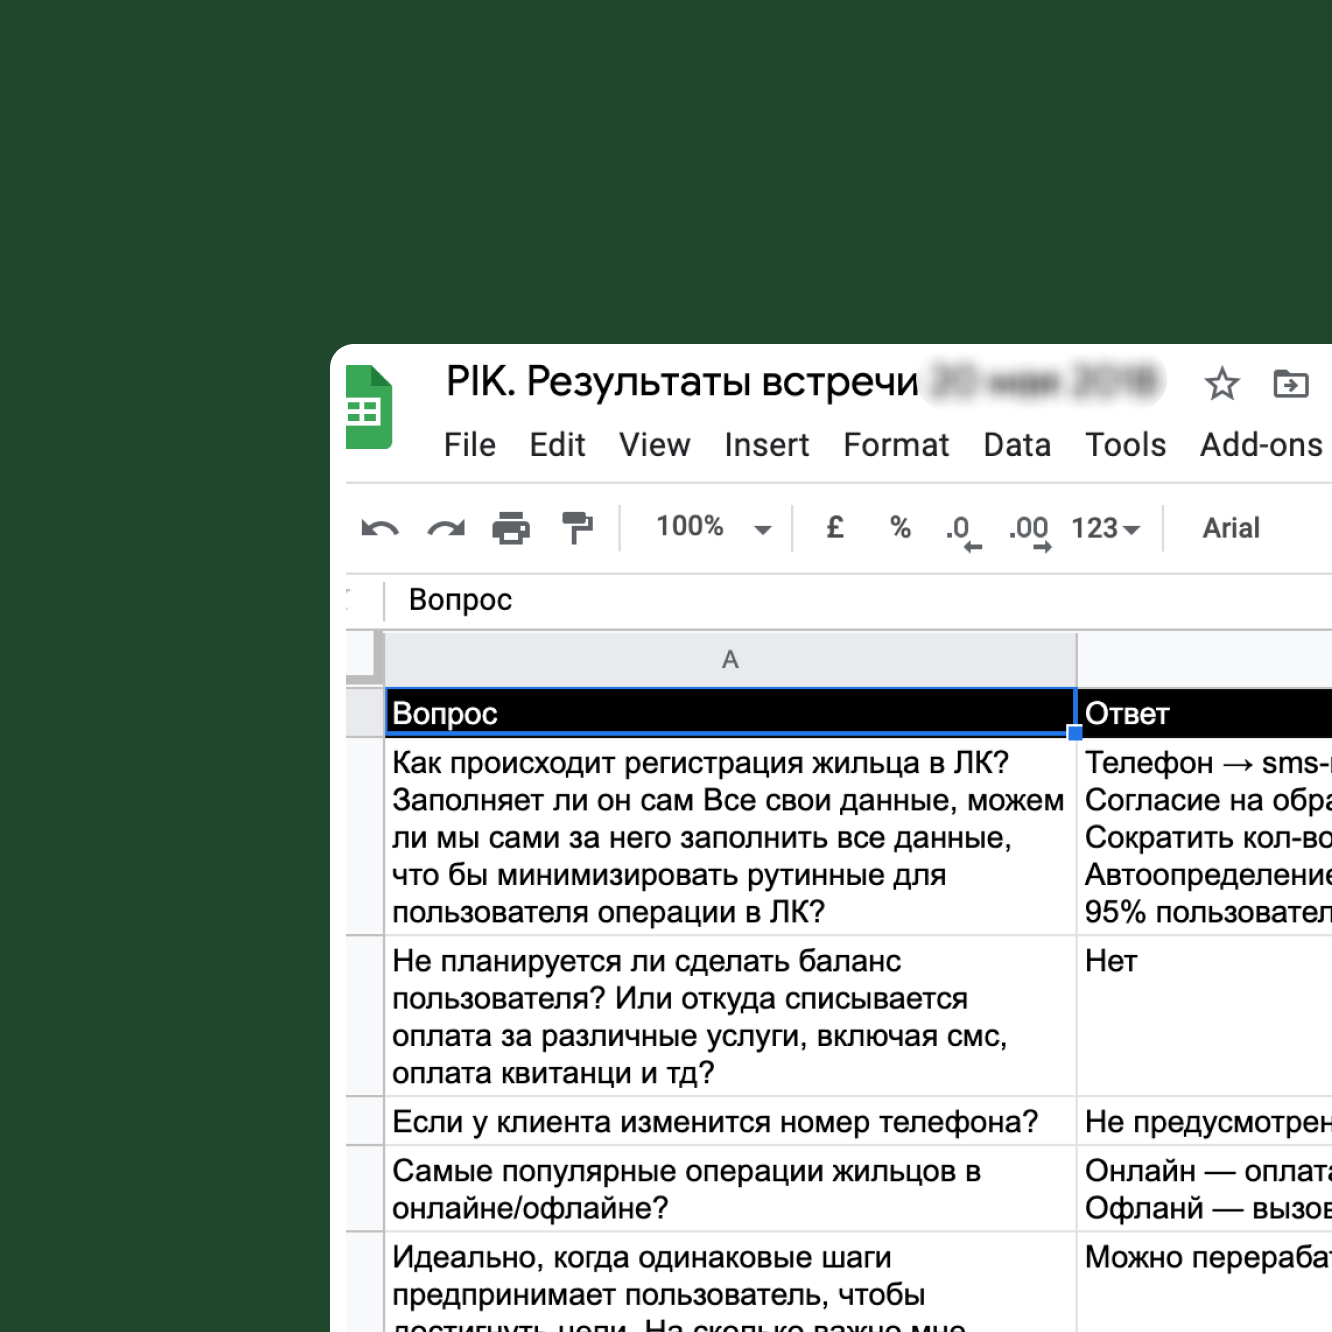This screenshot has height=1332, width=1332.
Task: Click the Google Sheets home logo
Action: click(x=368, y=408)
